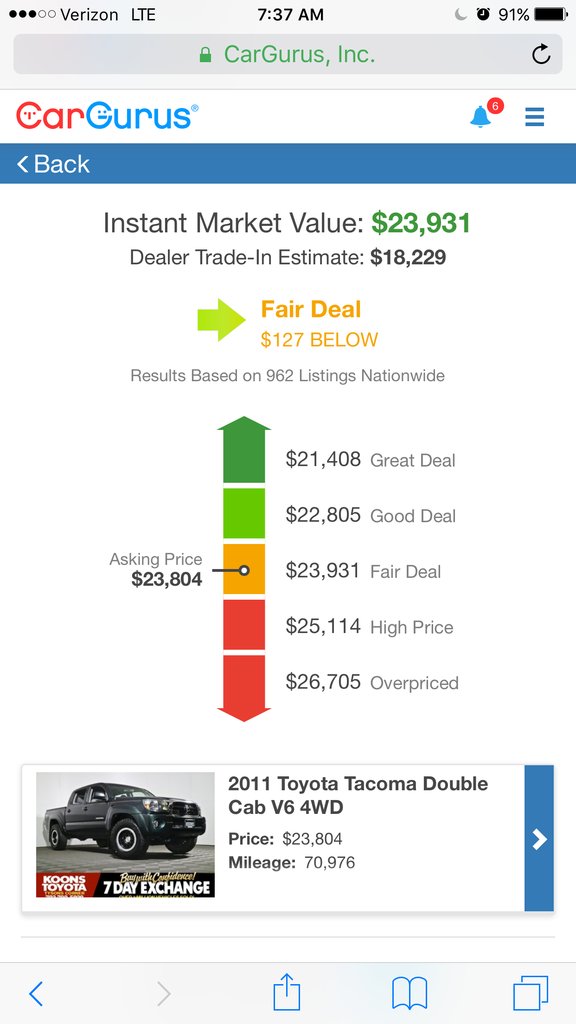
Task: Tap the CarGurus, Inc. address bar
Action: click(x=288, y=54)
